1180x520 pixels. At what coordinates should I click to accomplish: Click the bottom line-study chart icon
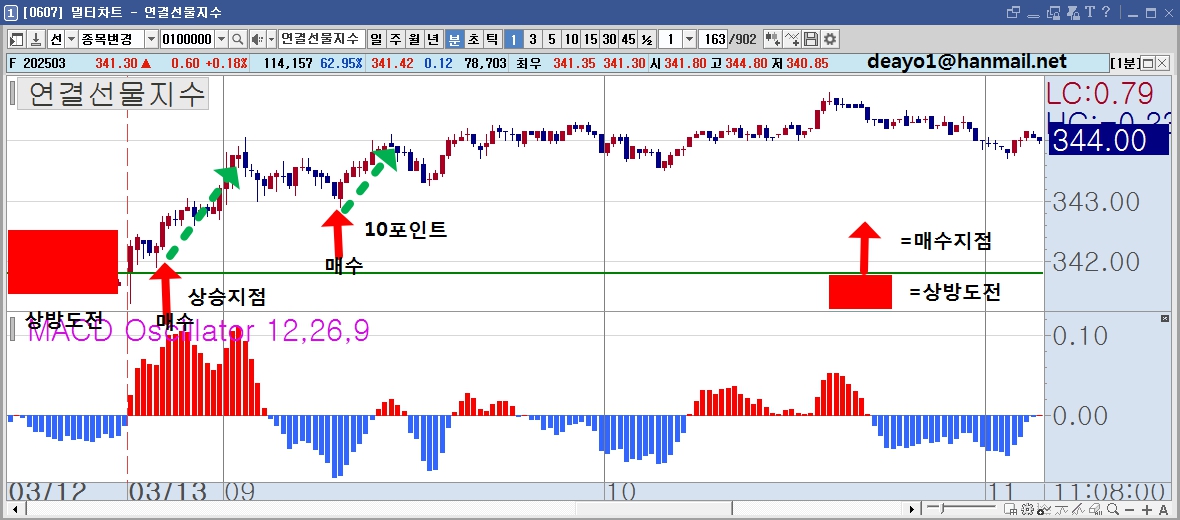click(x=1061, y=509)
